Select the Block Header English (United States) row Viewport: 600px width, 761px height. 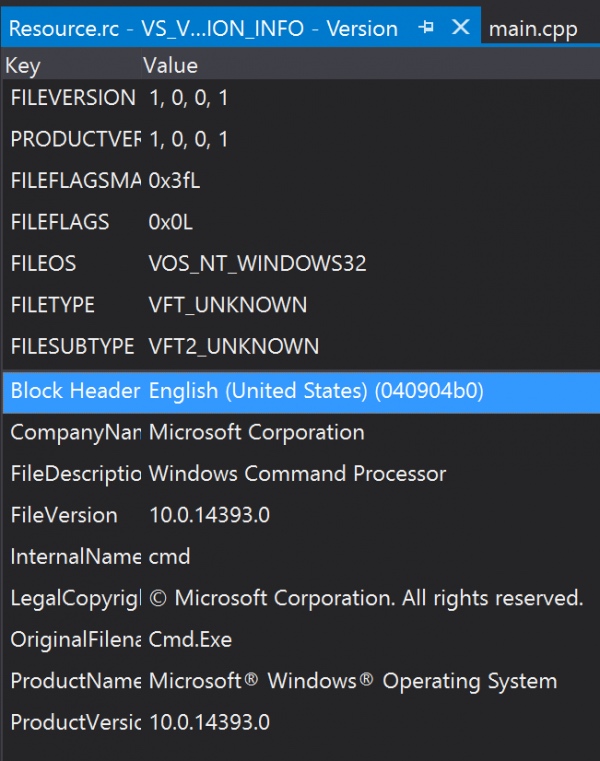301,392
